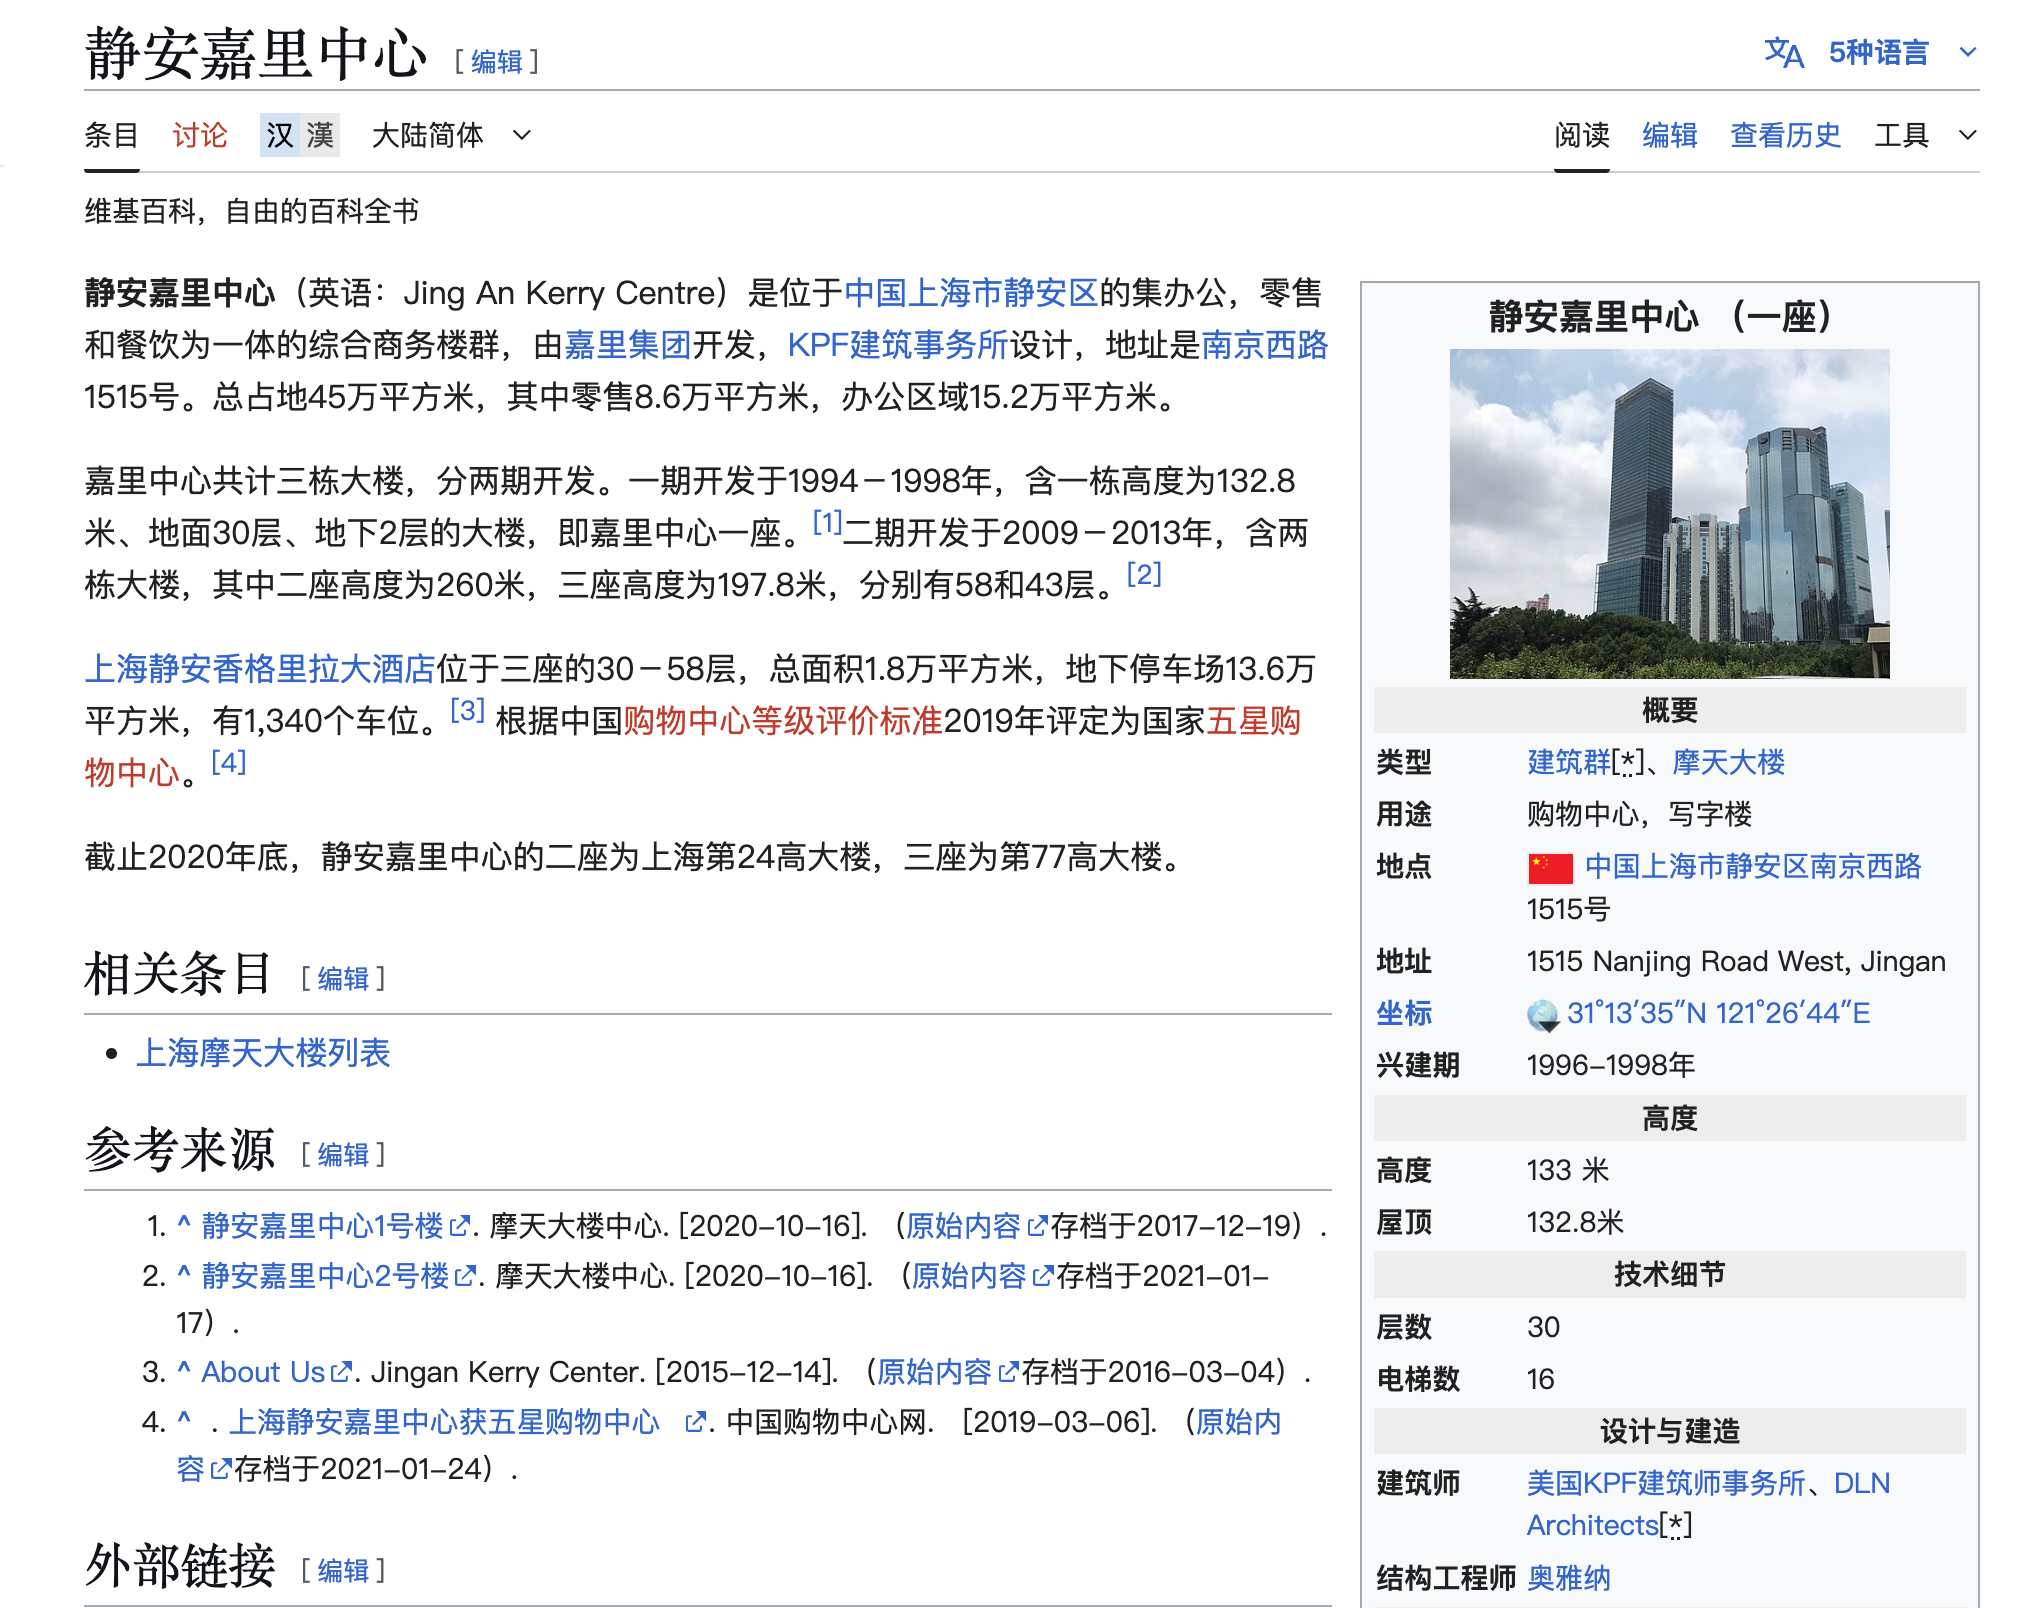This screenshot has height=1608, width=2024.
Task: Open 美国KPF建筑师事务所 infobox link
Action: point(1666,1483)
